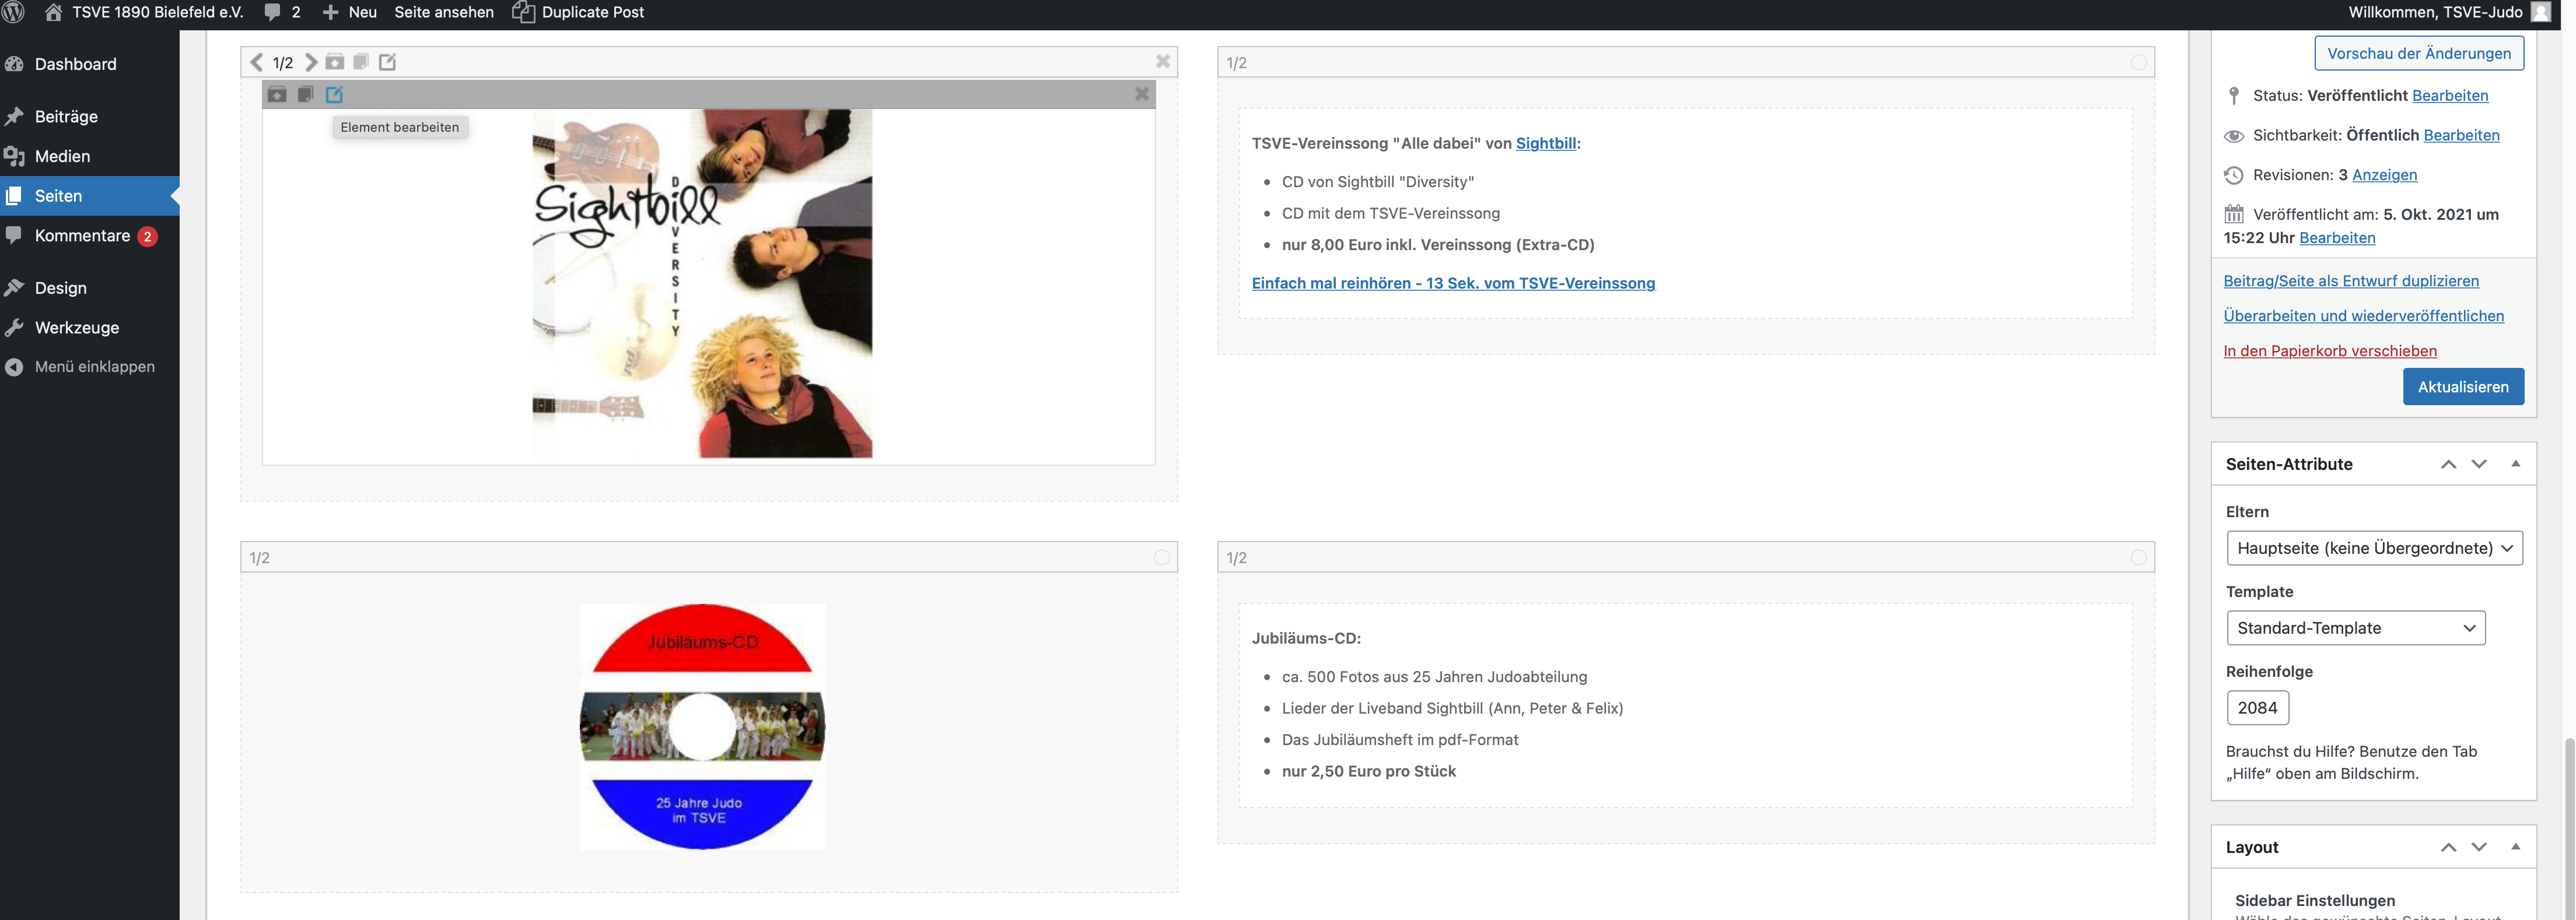Screen dimensions: 2576x920
Task: Click Überarbeiten und wiederveröffentlichen
Action: pyautogui.click(x=2363, y=316)
